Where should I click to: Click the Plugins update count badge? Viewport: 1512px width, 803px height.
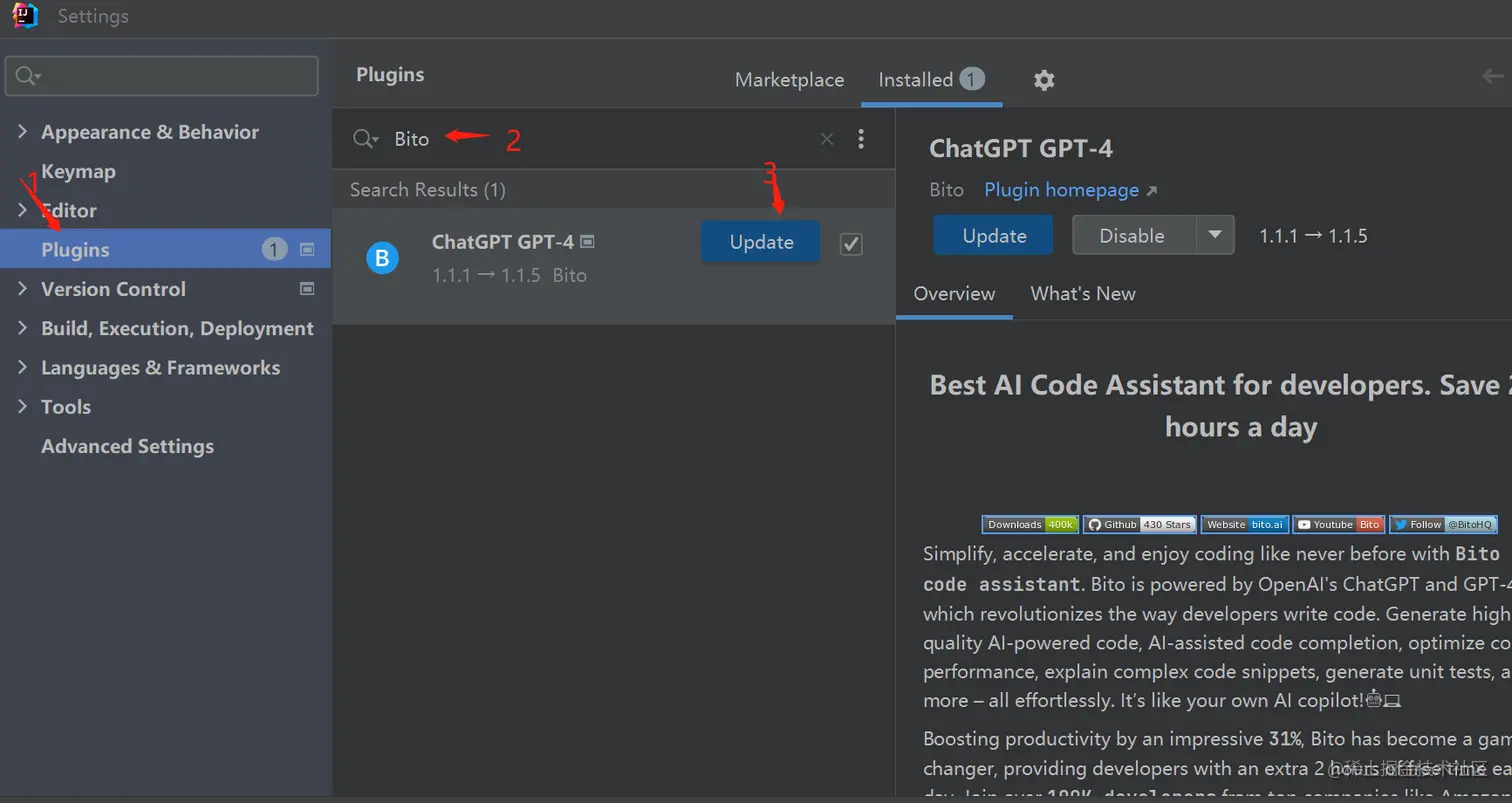click(275, 249)
